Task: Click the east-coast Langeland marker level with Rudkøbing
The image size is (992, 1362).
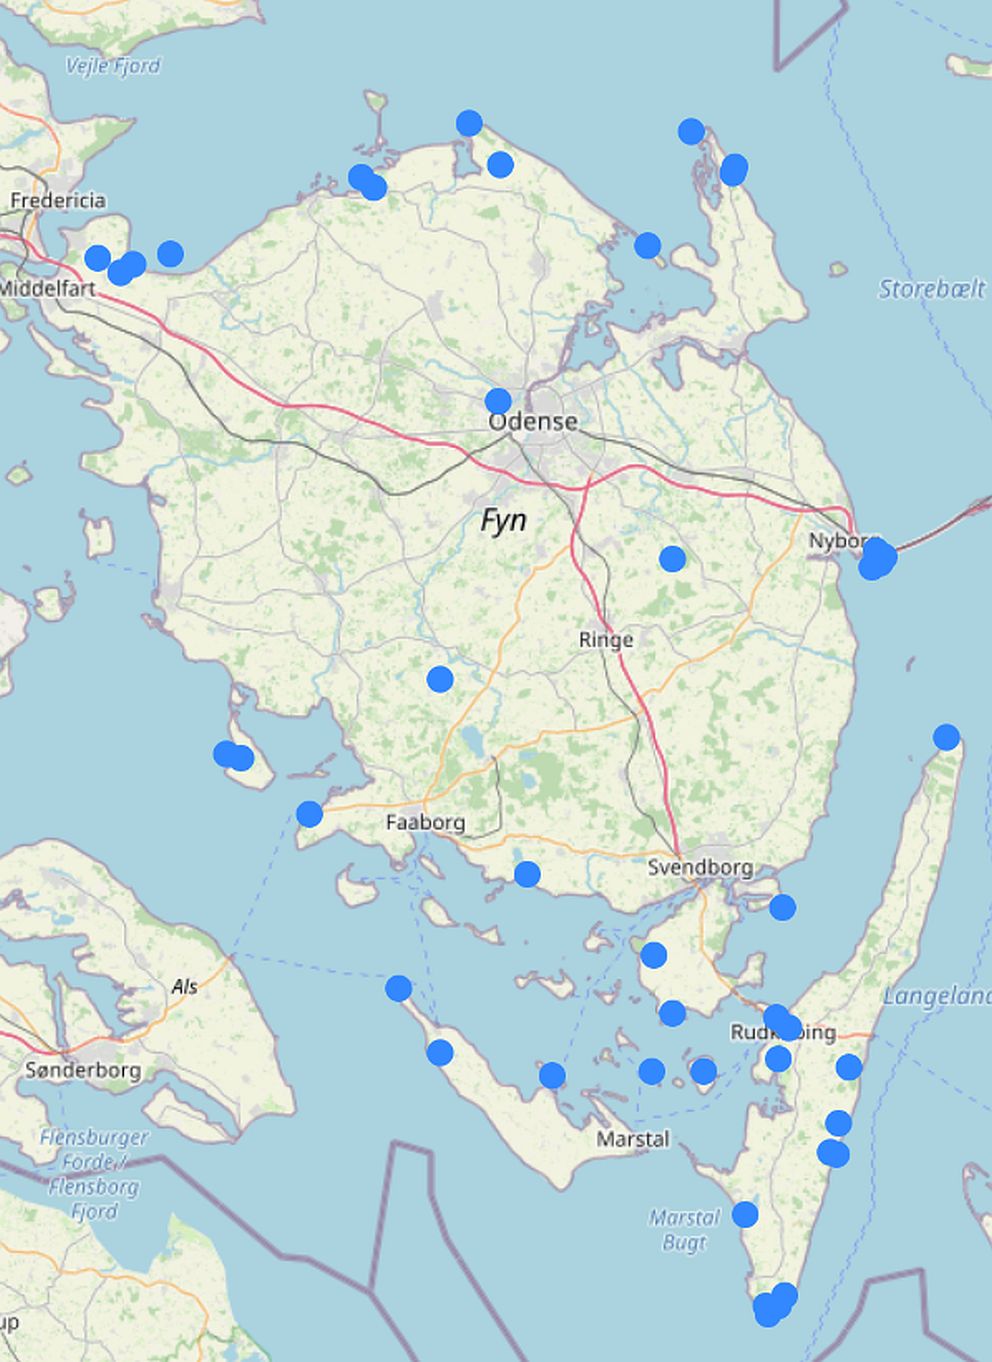Action: click(849, 1067)
